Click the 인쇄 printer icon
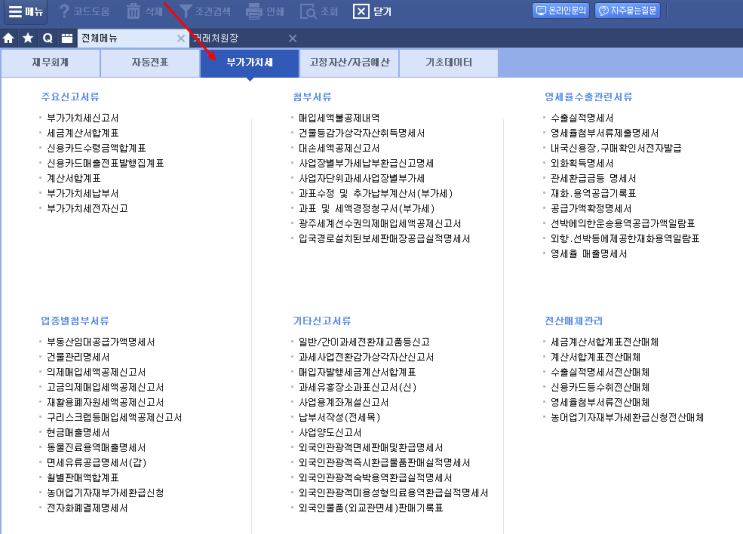743x534 pixels. coord(254,11)
